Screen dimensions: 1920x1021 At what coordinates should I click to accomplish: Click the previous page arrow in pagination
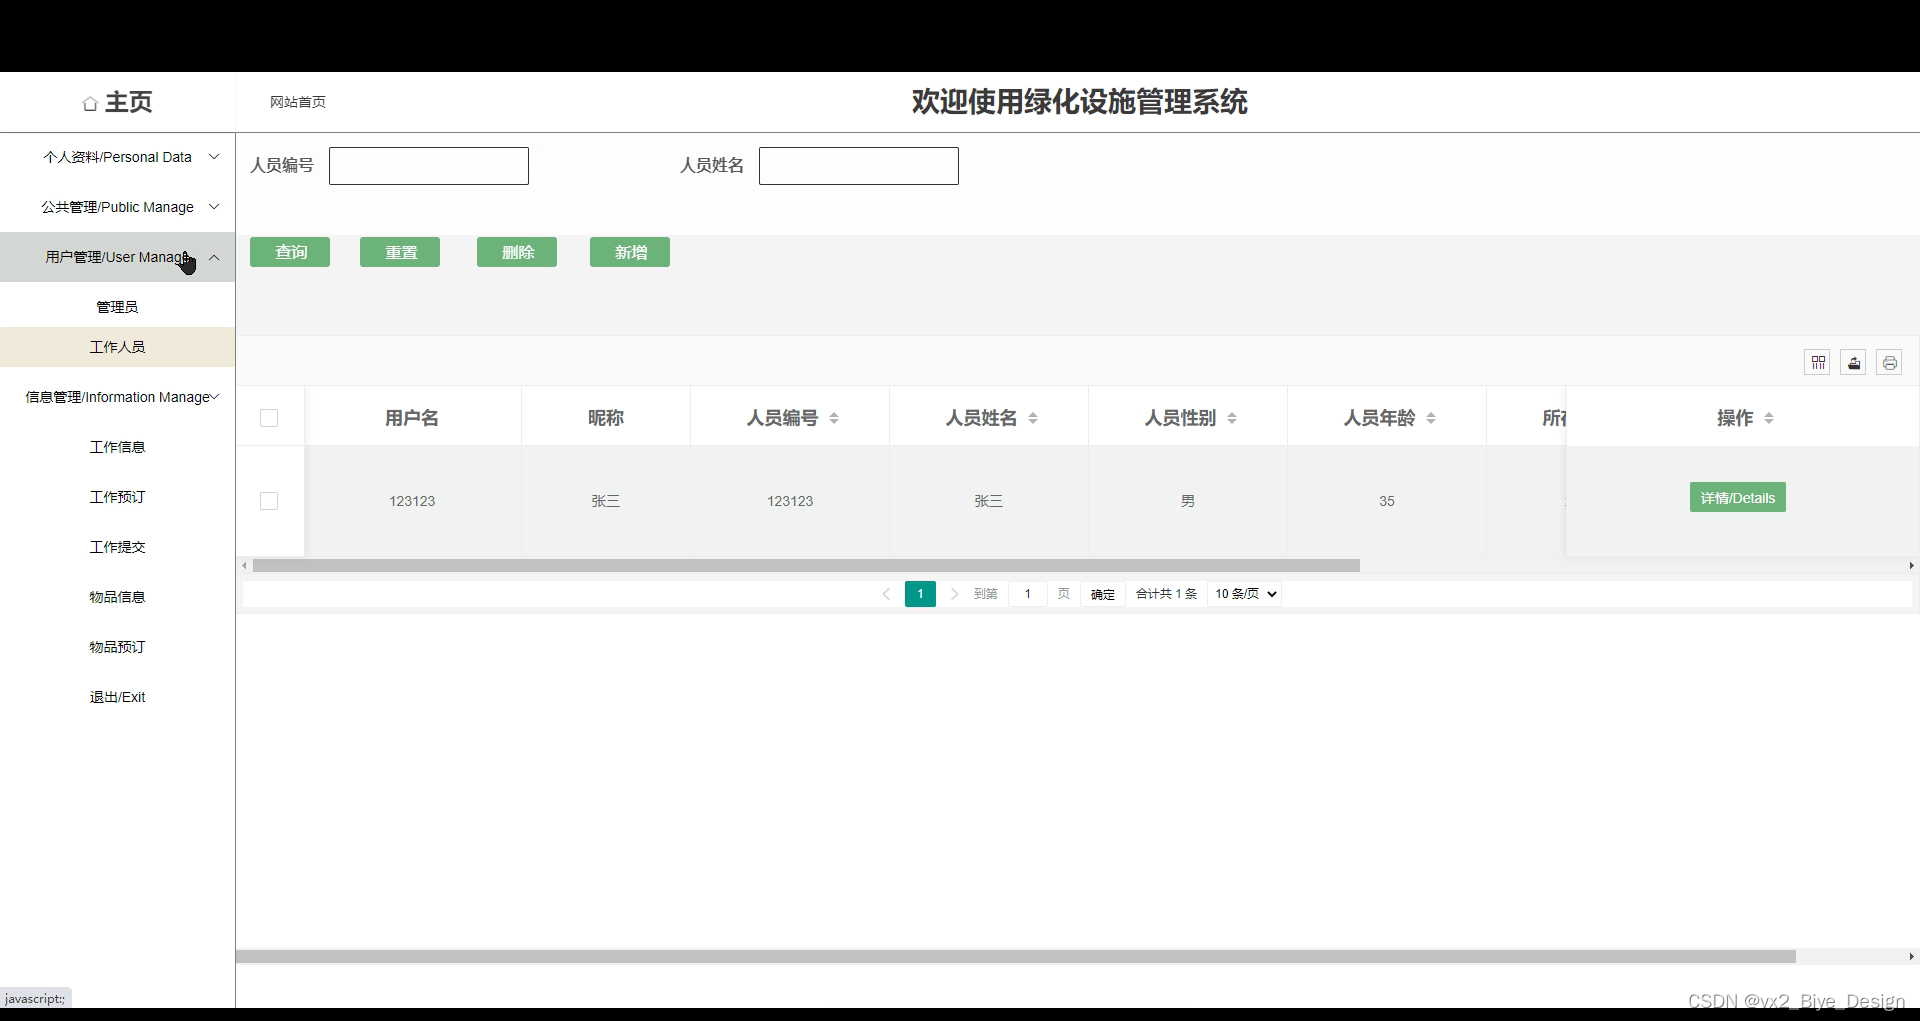pyautogui.click(x=886, y=593)
